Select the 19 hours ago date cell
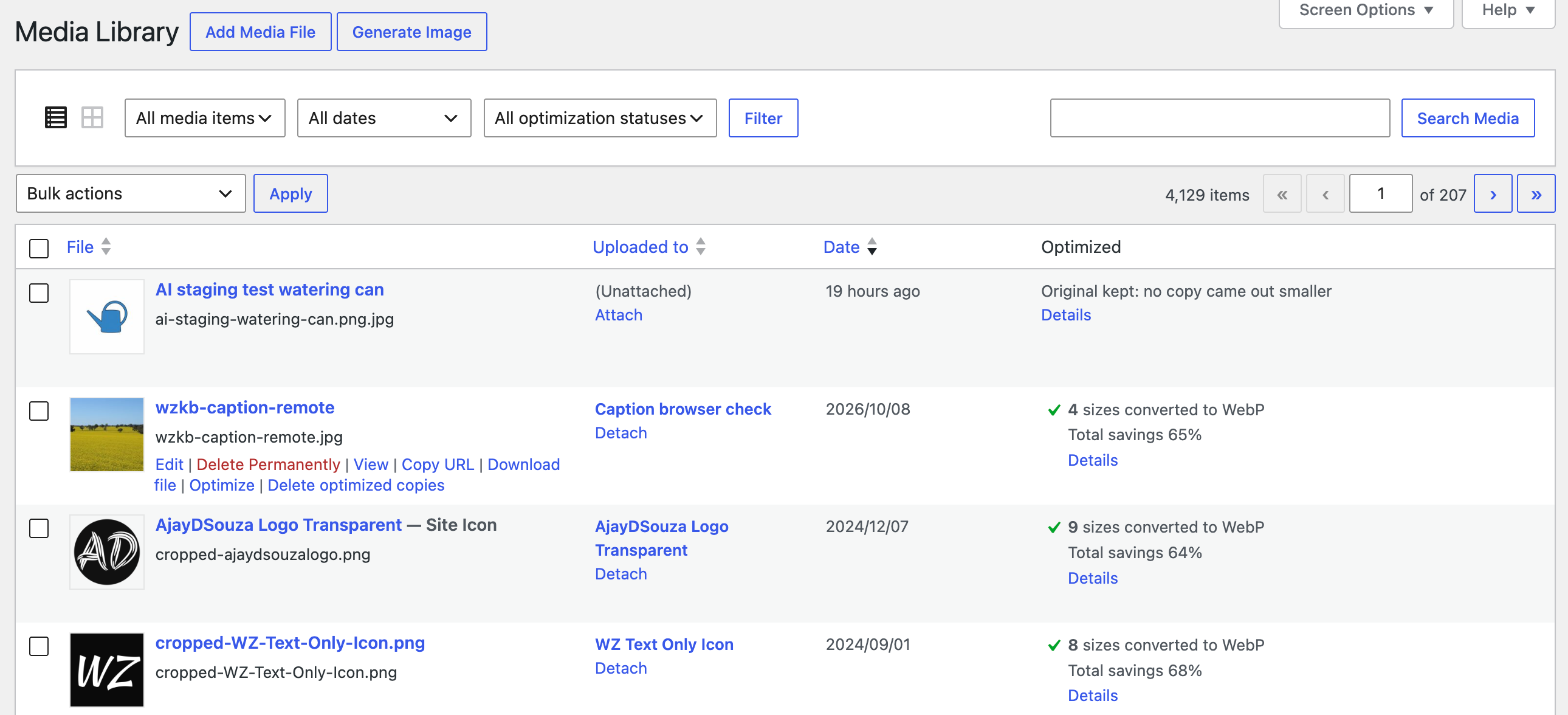 coord(873,291)
